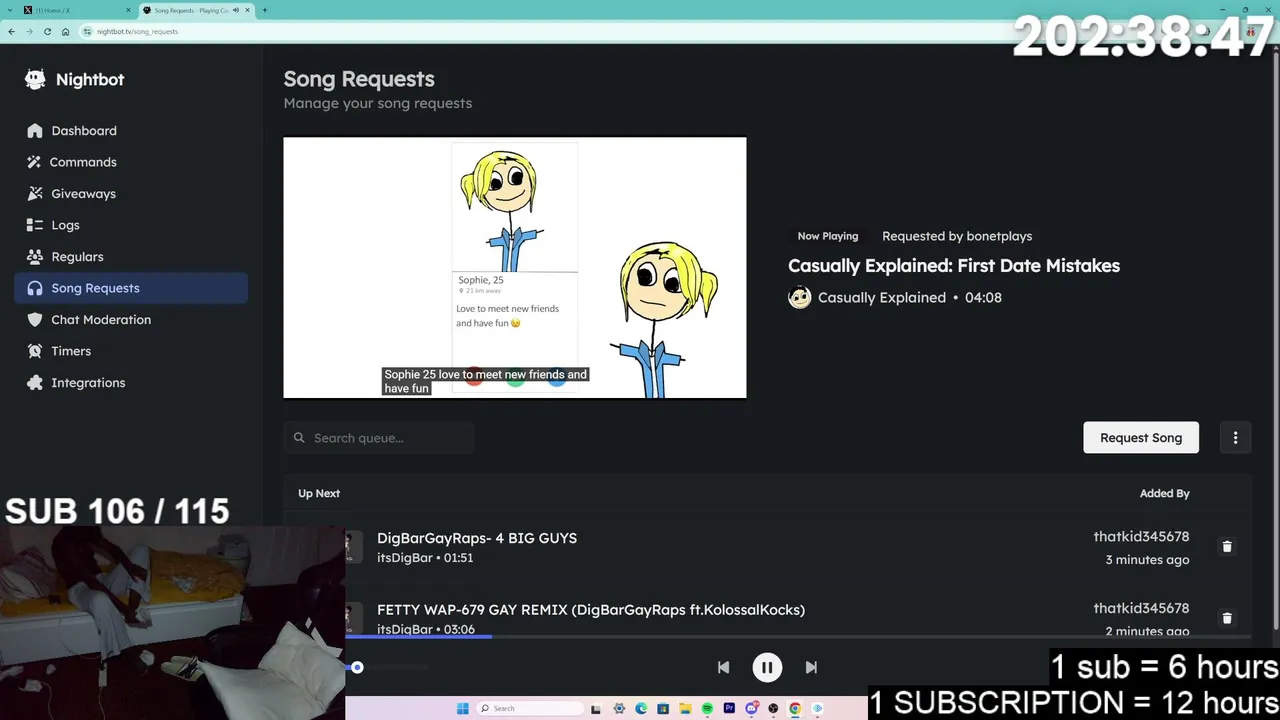
Task: Click the Commands wand icon
Action: coord(35,162)
